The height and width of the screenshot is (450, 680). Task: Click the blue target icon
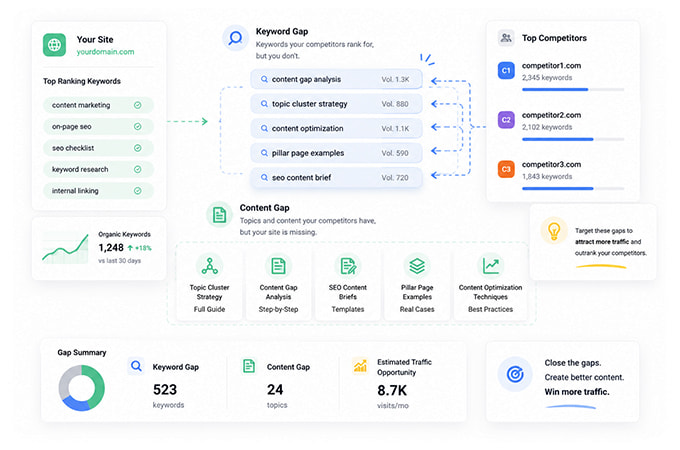pos(515,374)
